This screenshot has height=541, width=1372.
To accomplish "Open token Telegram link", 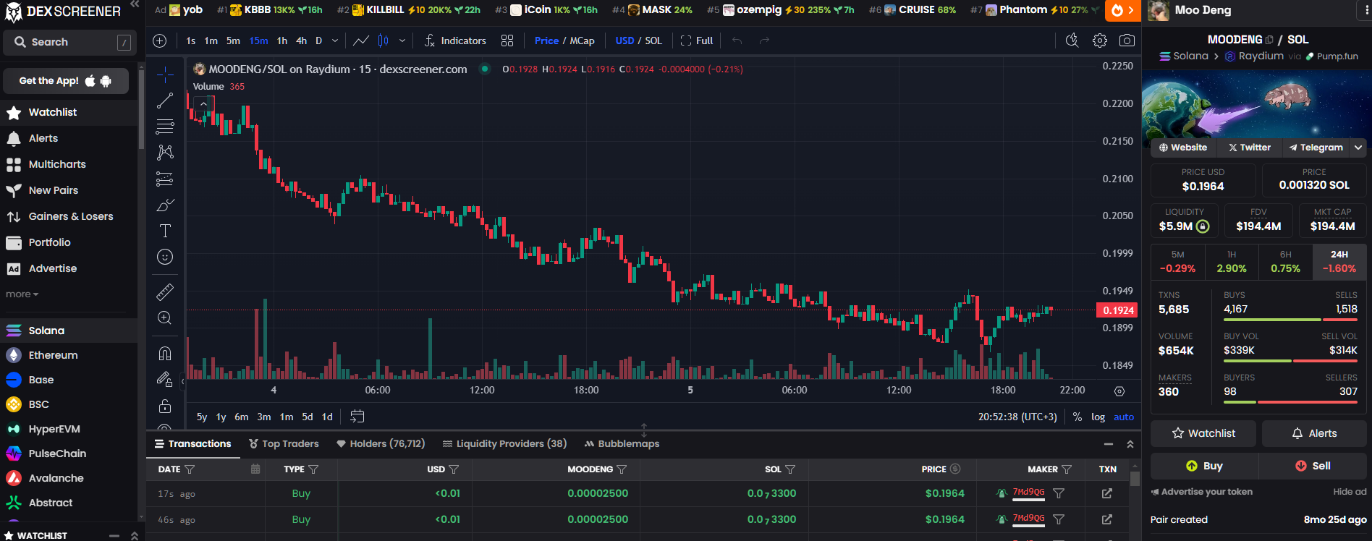I will 1315,147.
